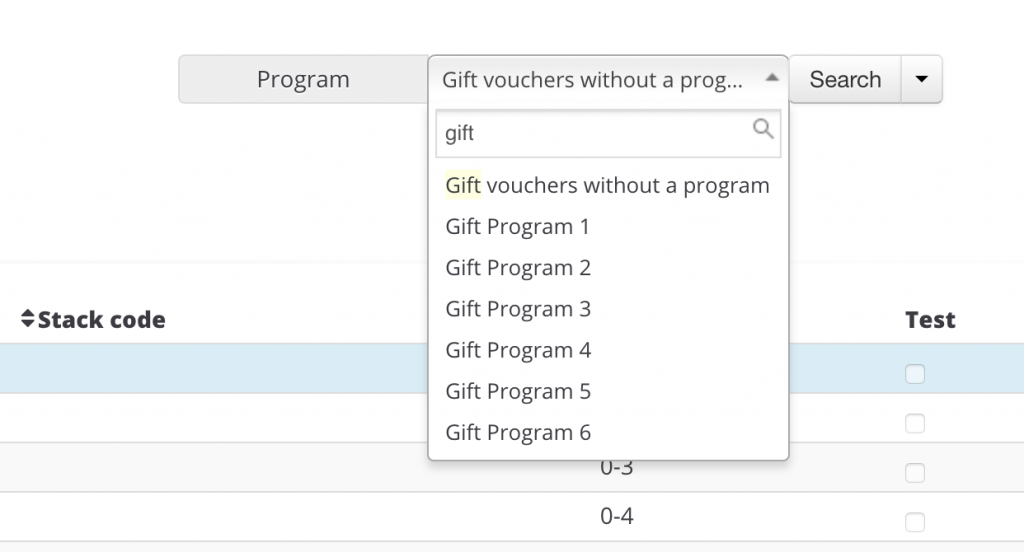The height and width of the screenshot is (552, 1024).
Task: Sort by the Stack code column header
Action: click(x=101, y=320)
